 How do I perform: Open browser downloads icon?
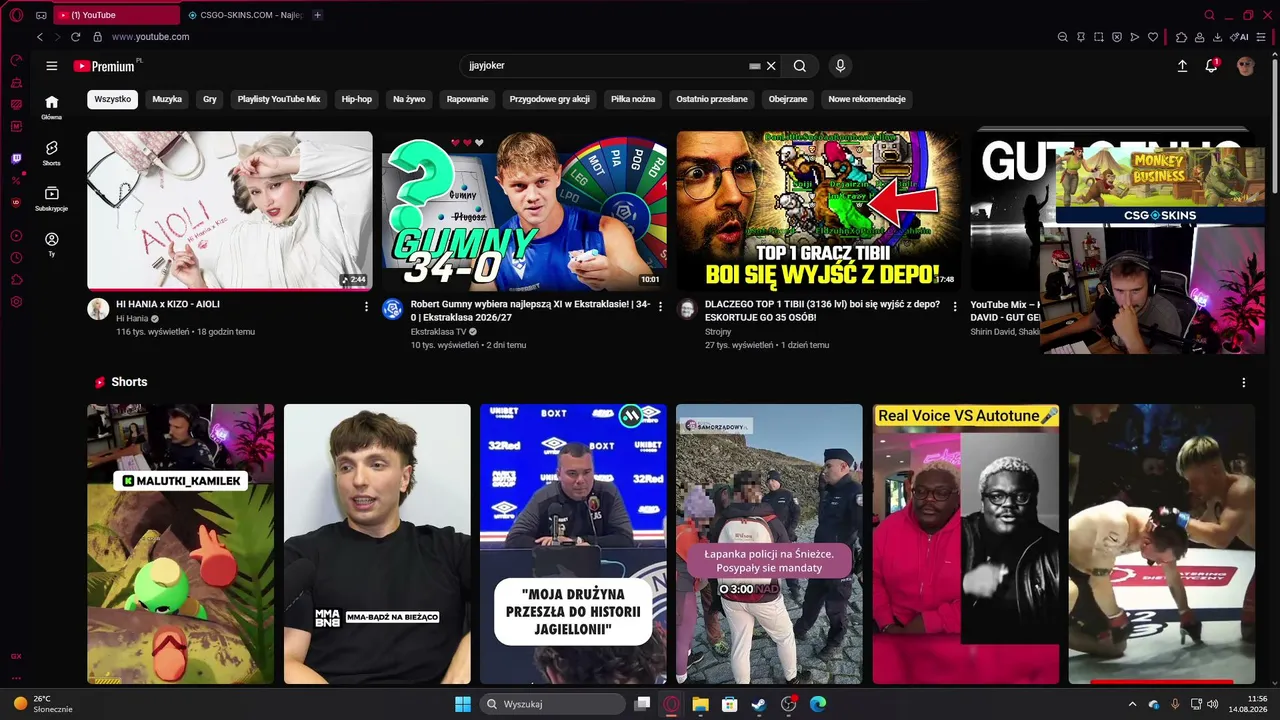pyautogui.click(x=1217, y=37)
